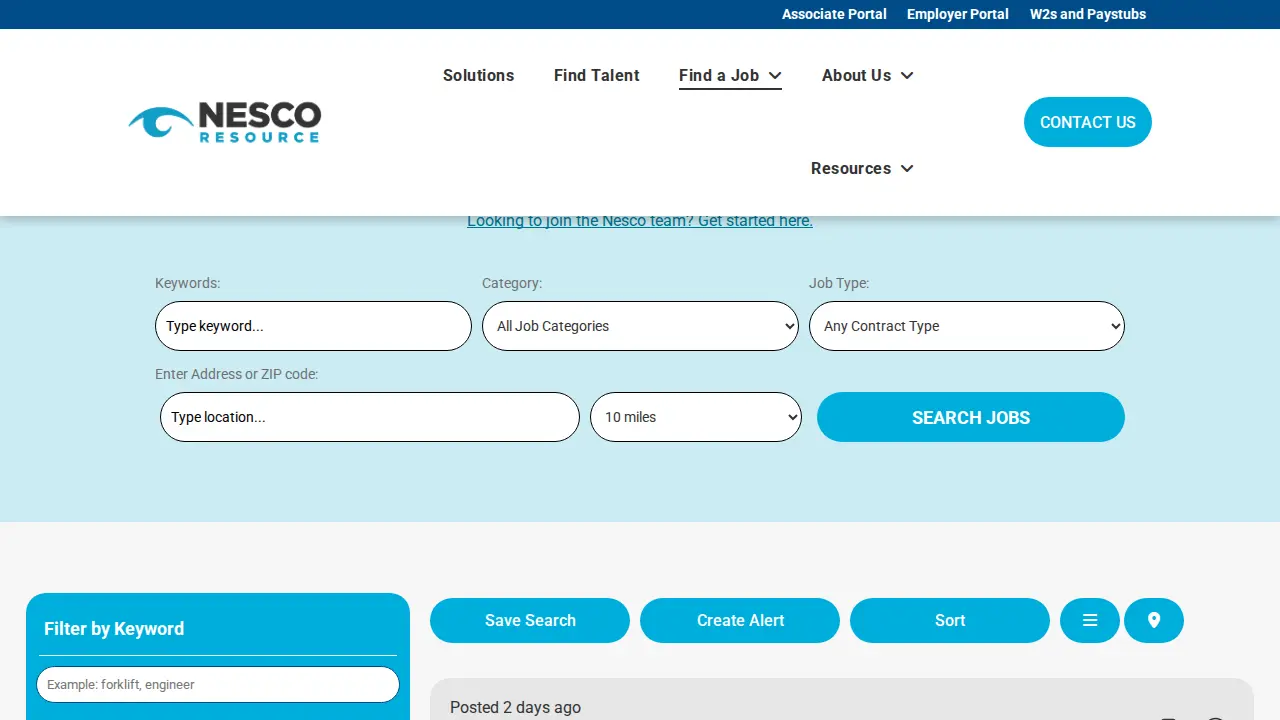Click the Sort button
This screenshot has width=1280, height=720.
[x=950, y=620]
